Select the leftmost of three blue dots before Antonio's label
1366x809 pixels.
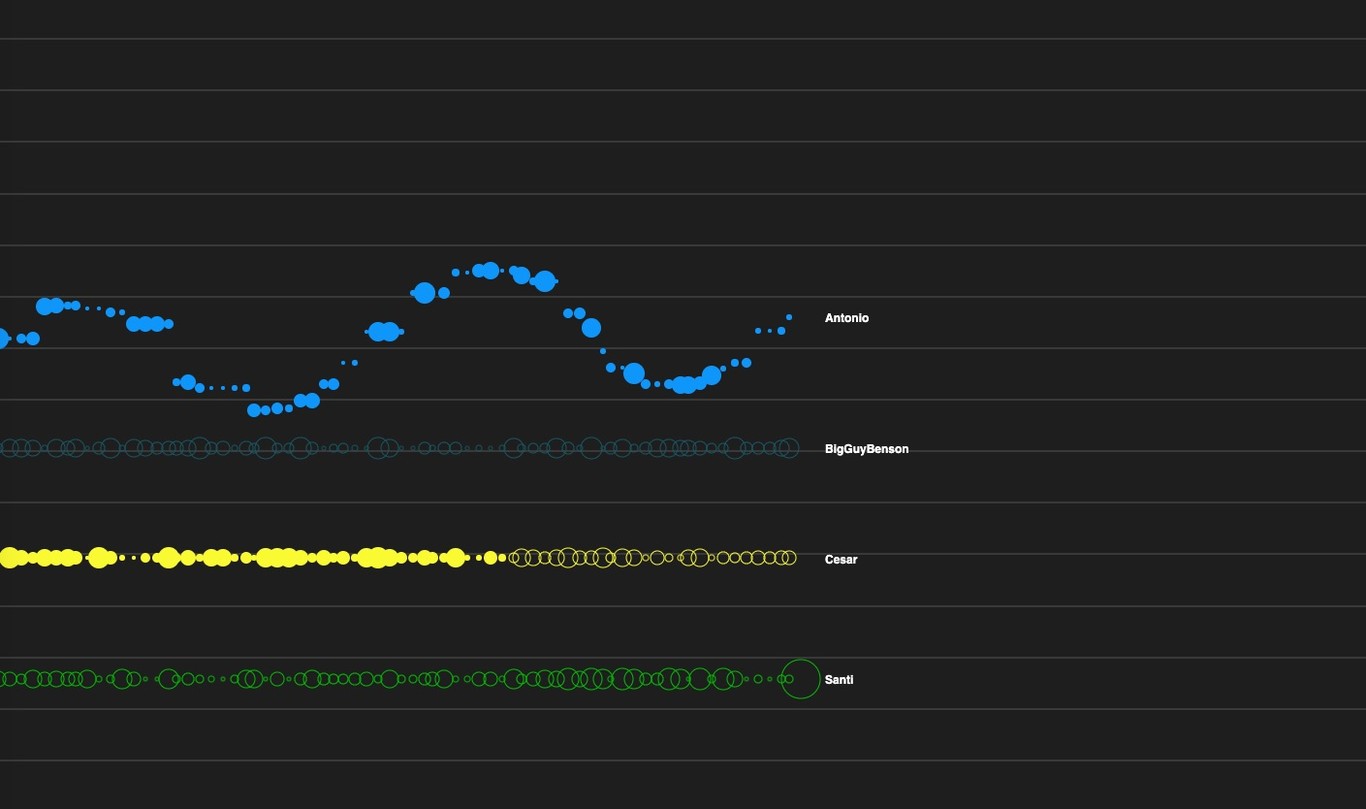point(758,330)
